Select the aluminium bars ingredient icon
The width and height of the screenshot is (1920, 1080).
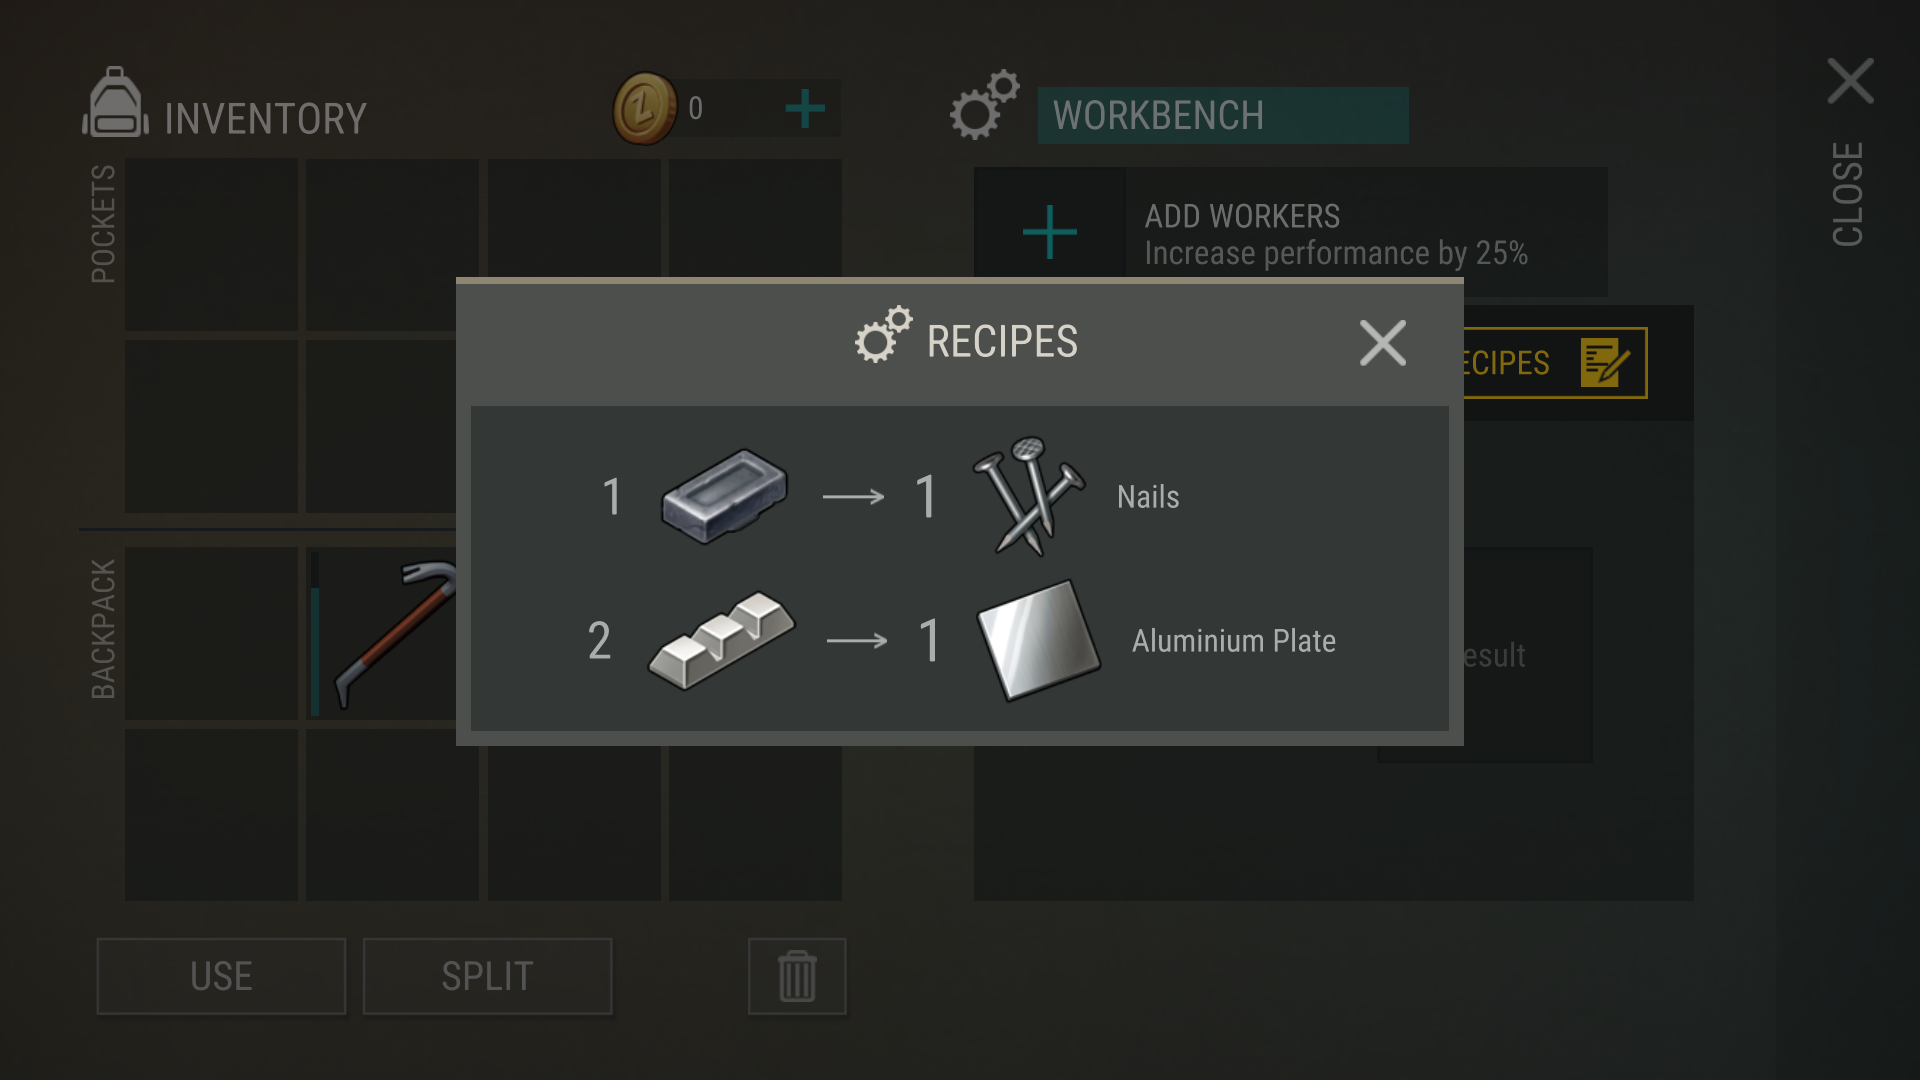click(721, 640)
